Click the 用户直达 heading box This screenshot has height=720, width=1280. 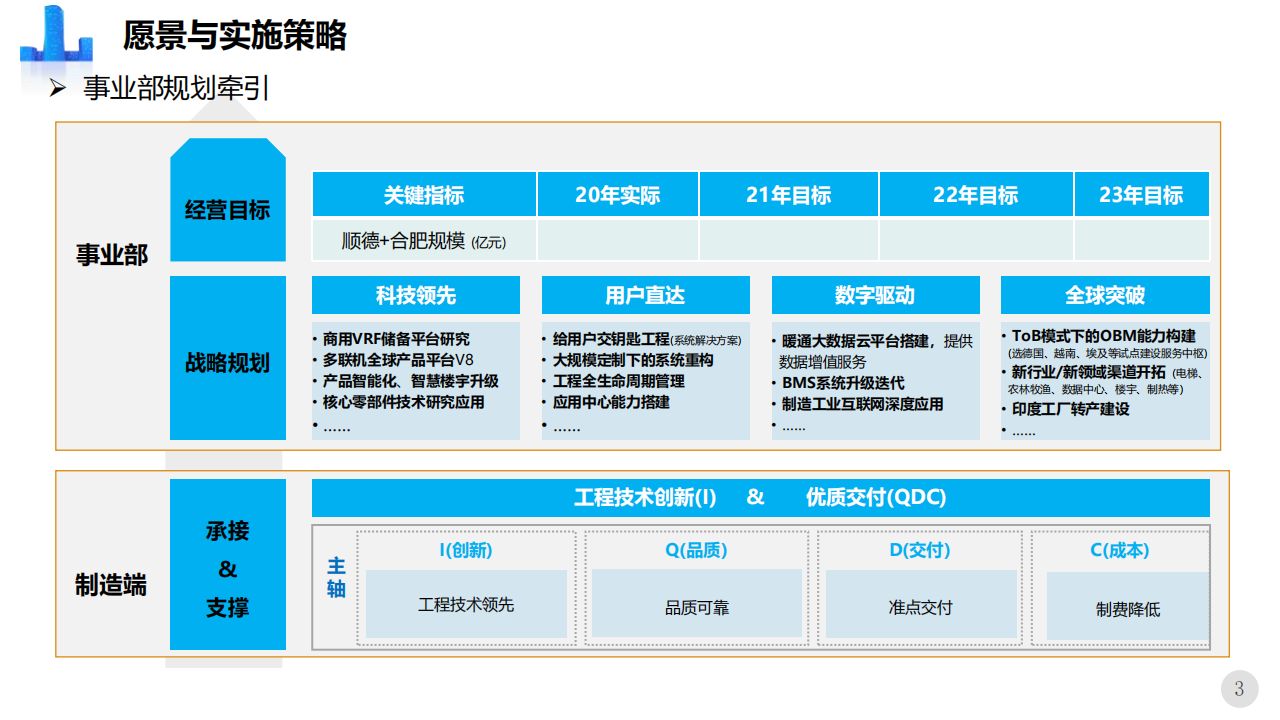(x=646, y=295)
